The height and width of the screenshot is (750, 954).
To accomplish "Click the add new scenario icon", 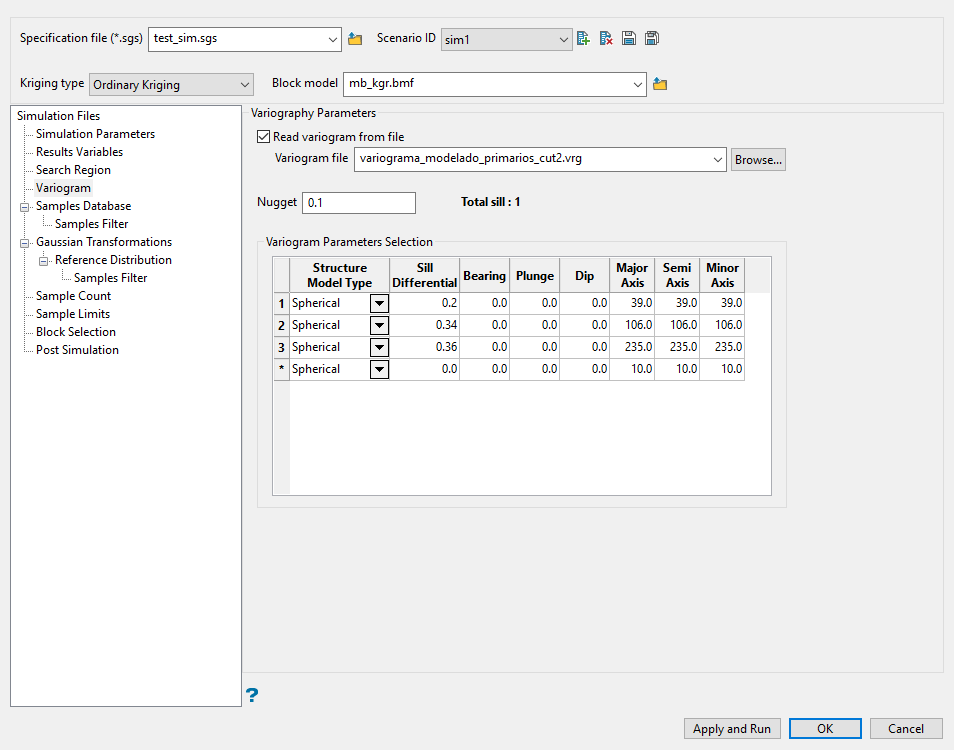I will [x=584, y=39].
